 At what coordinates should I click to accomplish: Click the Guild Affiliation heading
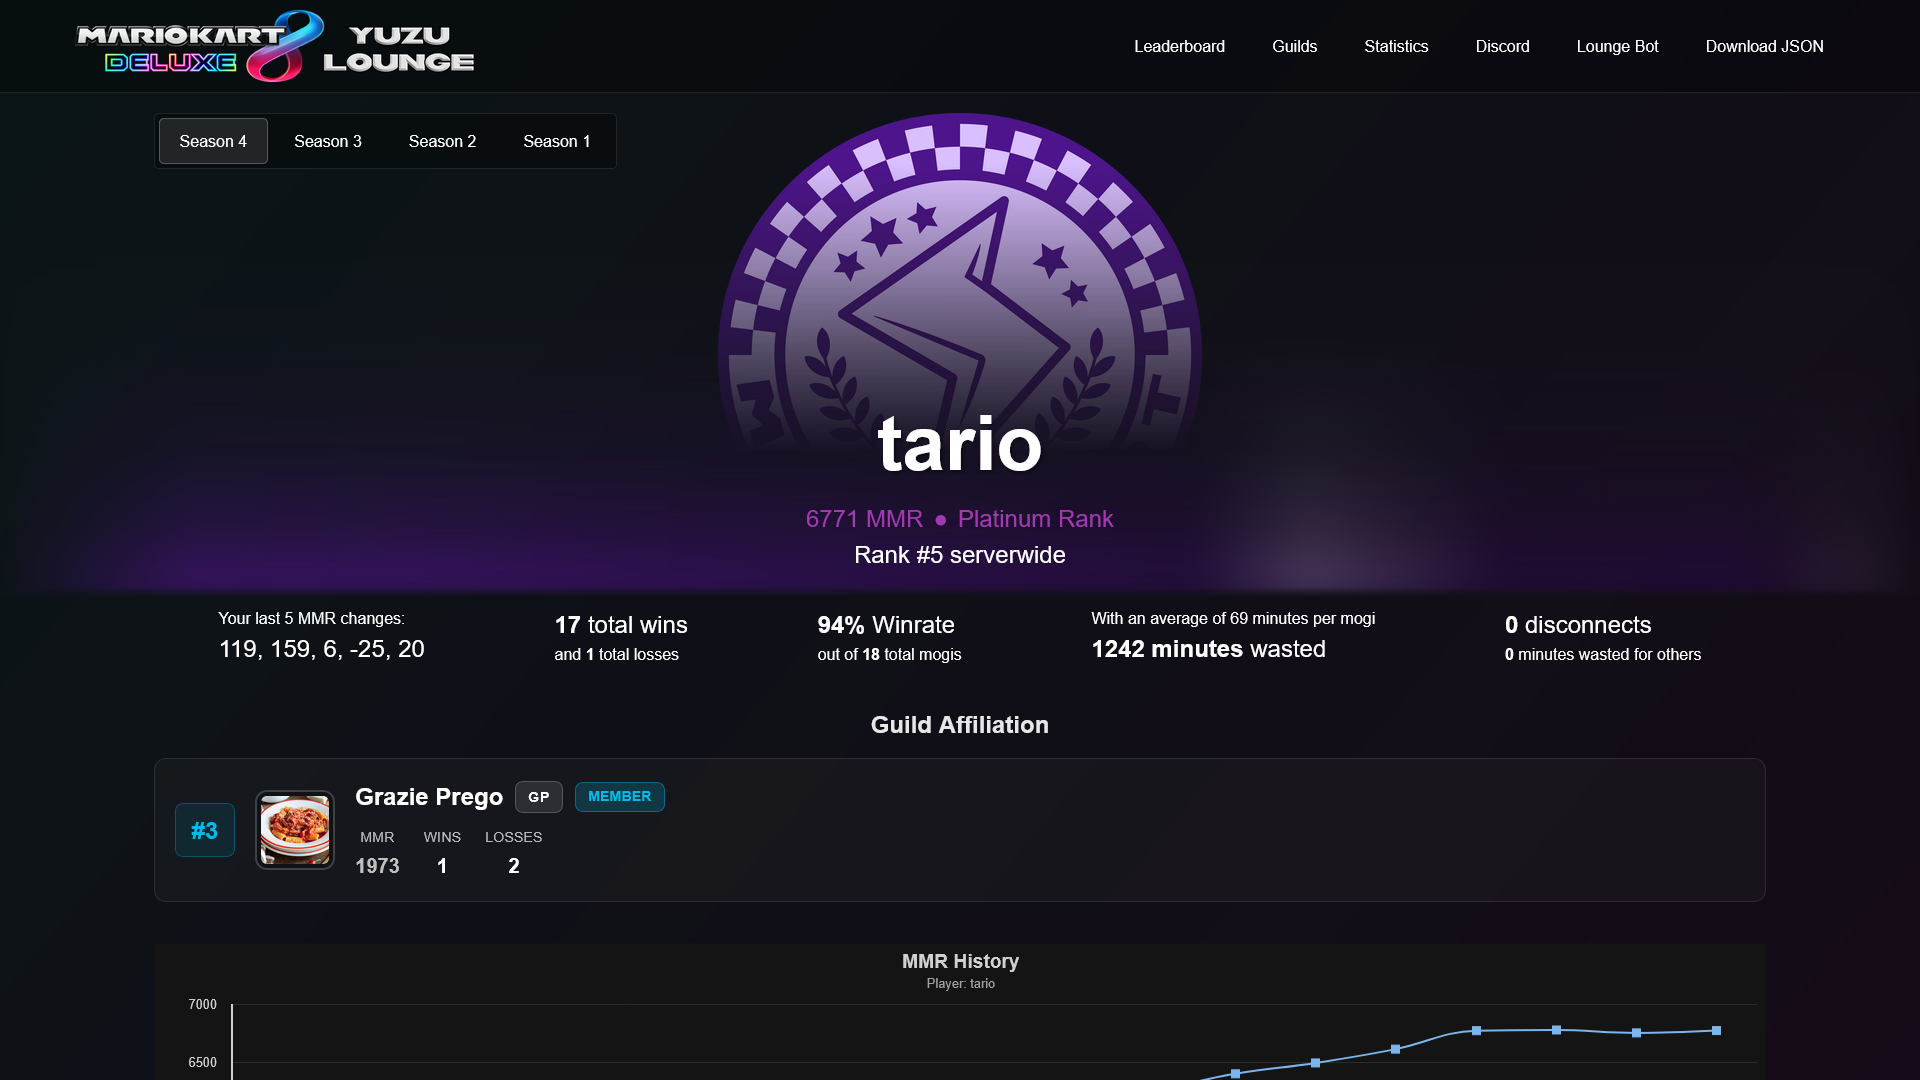click(x=960, y=725)
